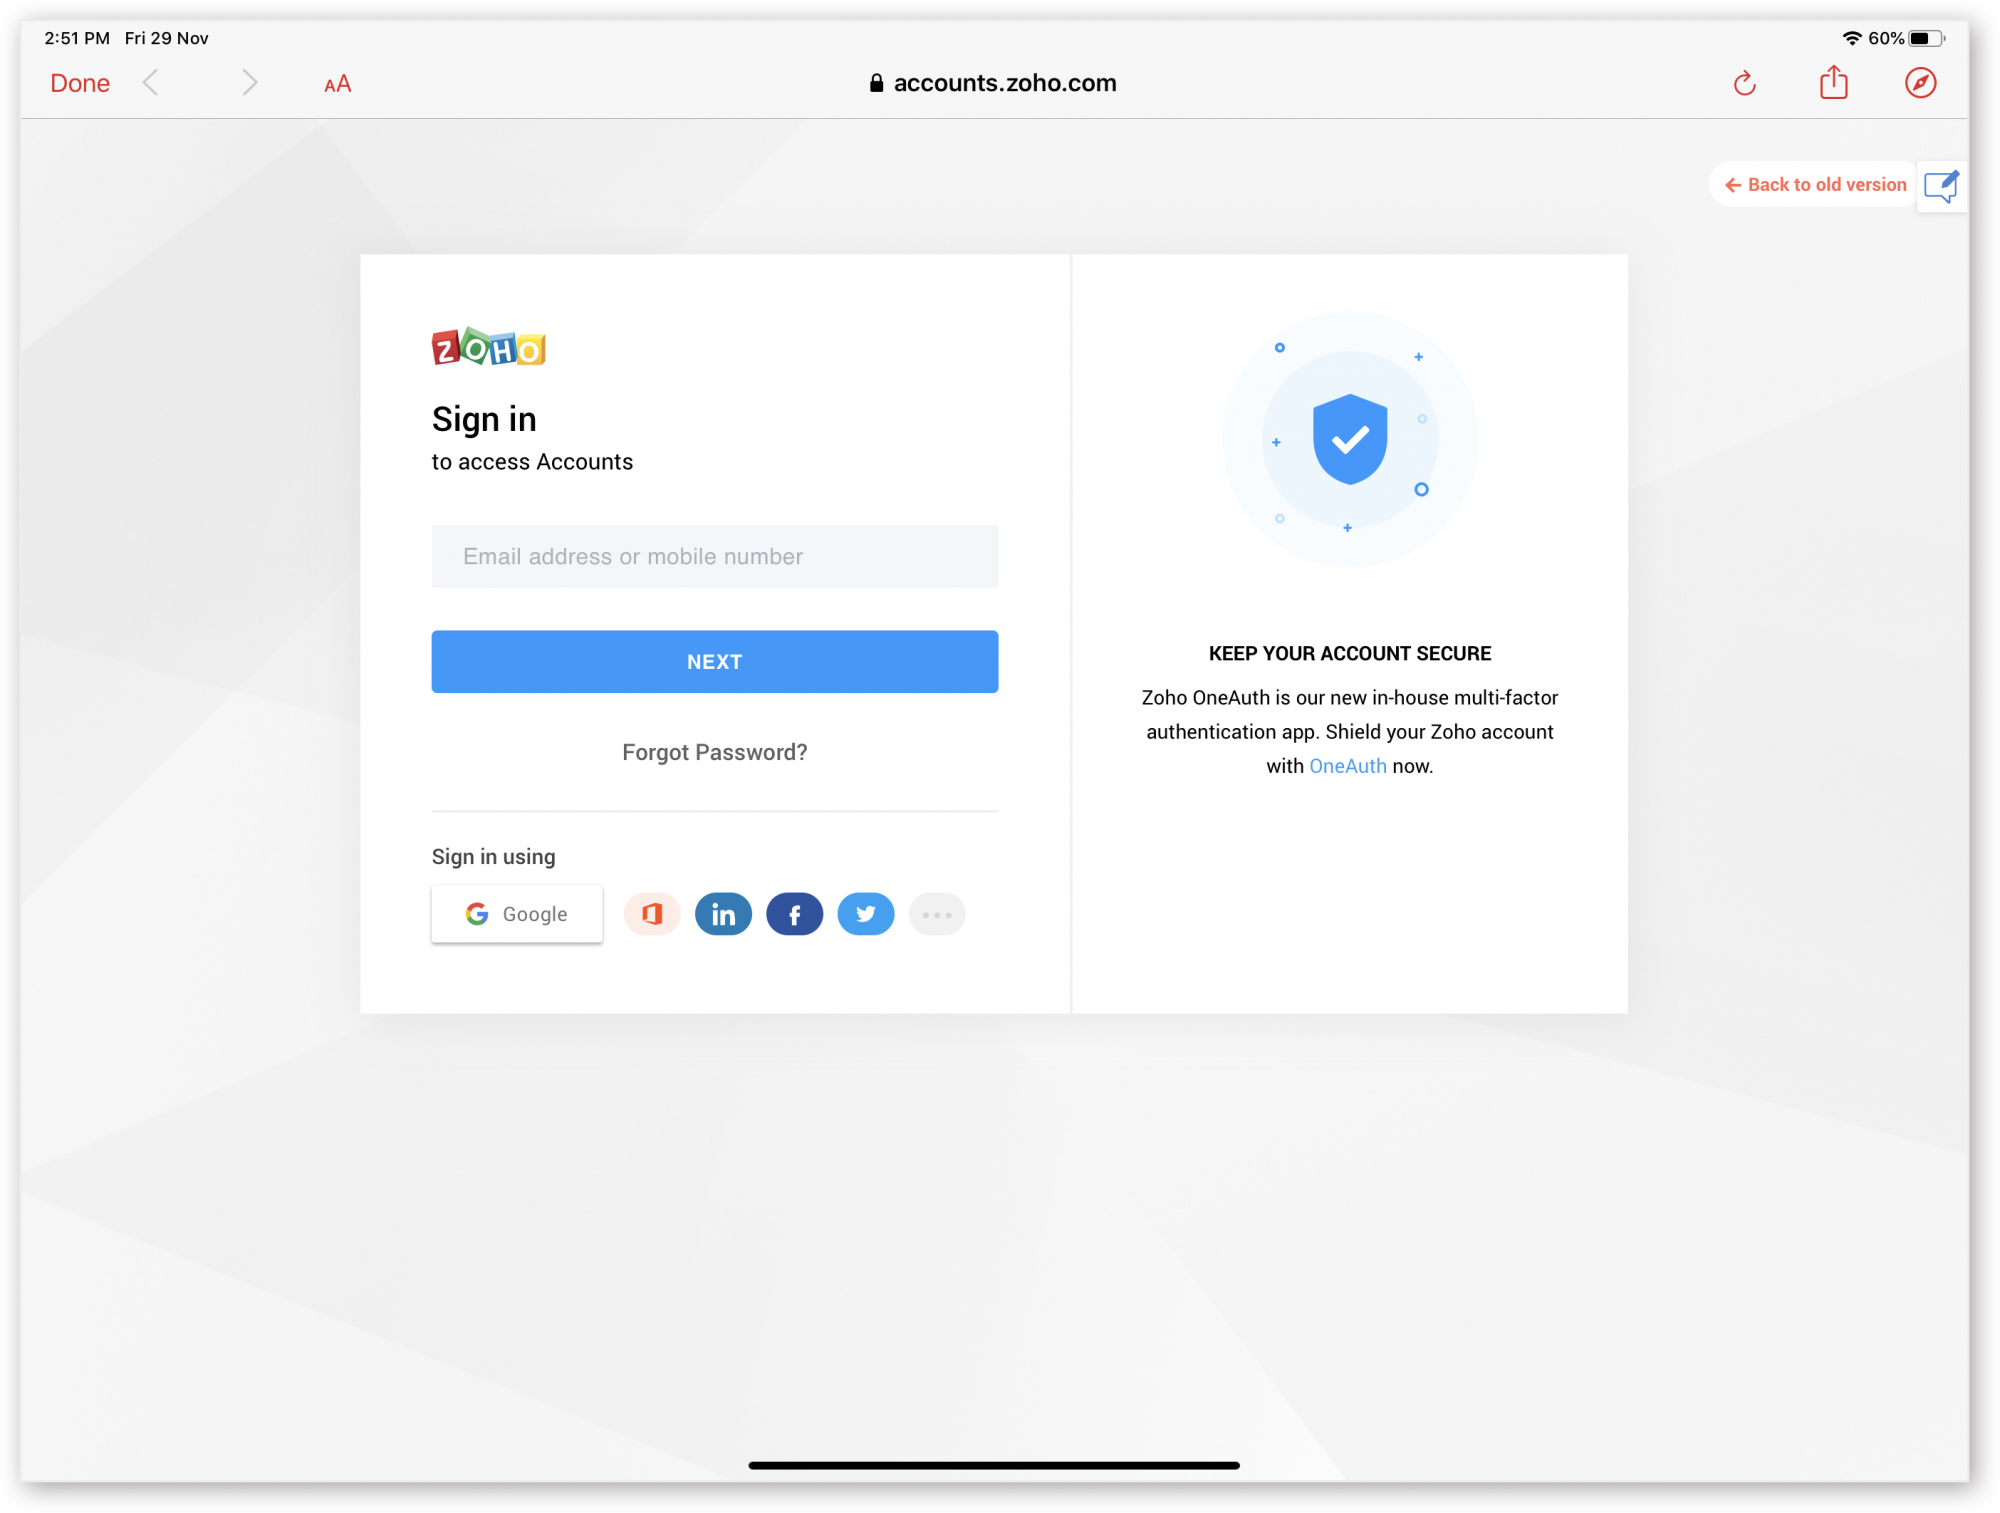The image size is (2000, 1513).
Task: Sign in with the Facebook icon
Action: tap(794, 913)
